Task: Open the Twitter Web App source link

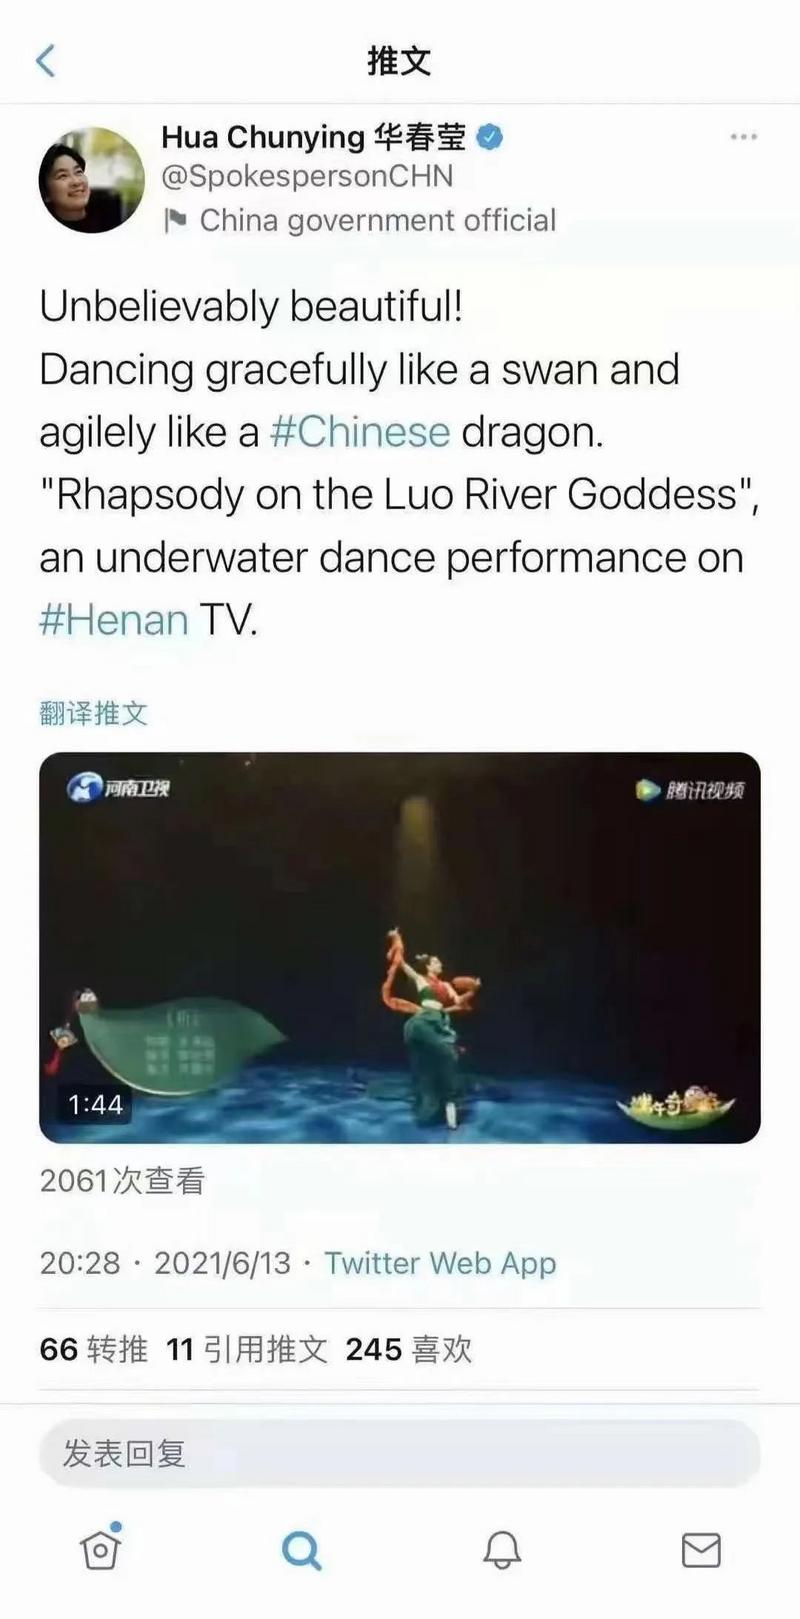Action: pos(440,1263)
